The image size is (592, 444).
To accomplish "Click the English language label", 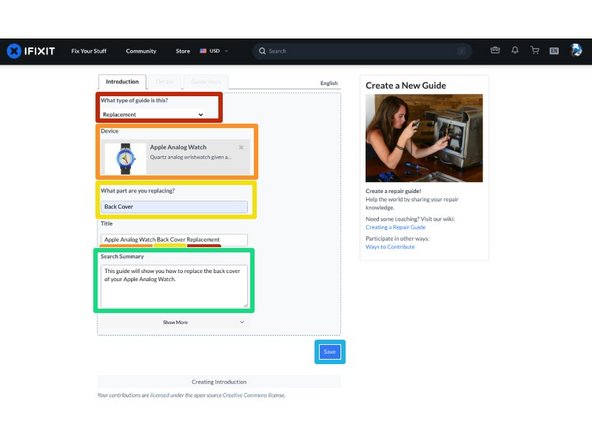I will (x=329, y=83).
